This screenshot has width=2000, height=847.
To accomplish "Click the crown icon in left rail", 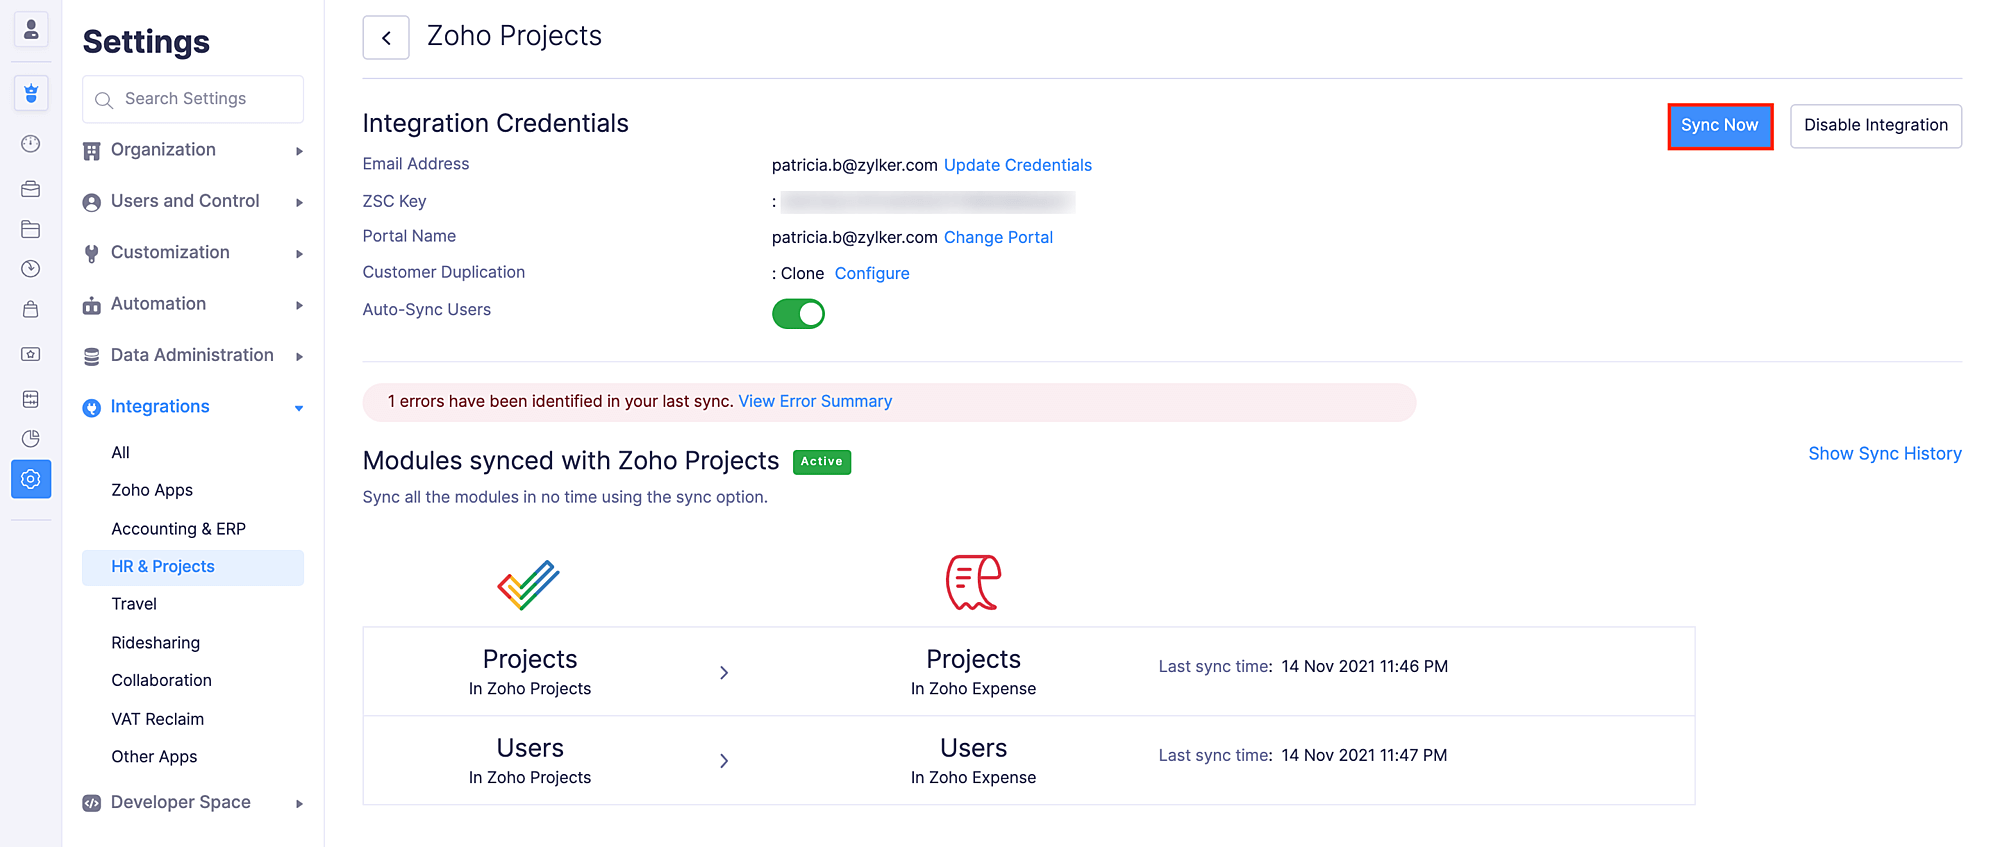I will (31, 93).
